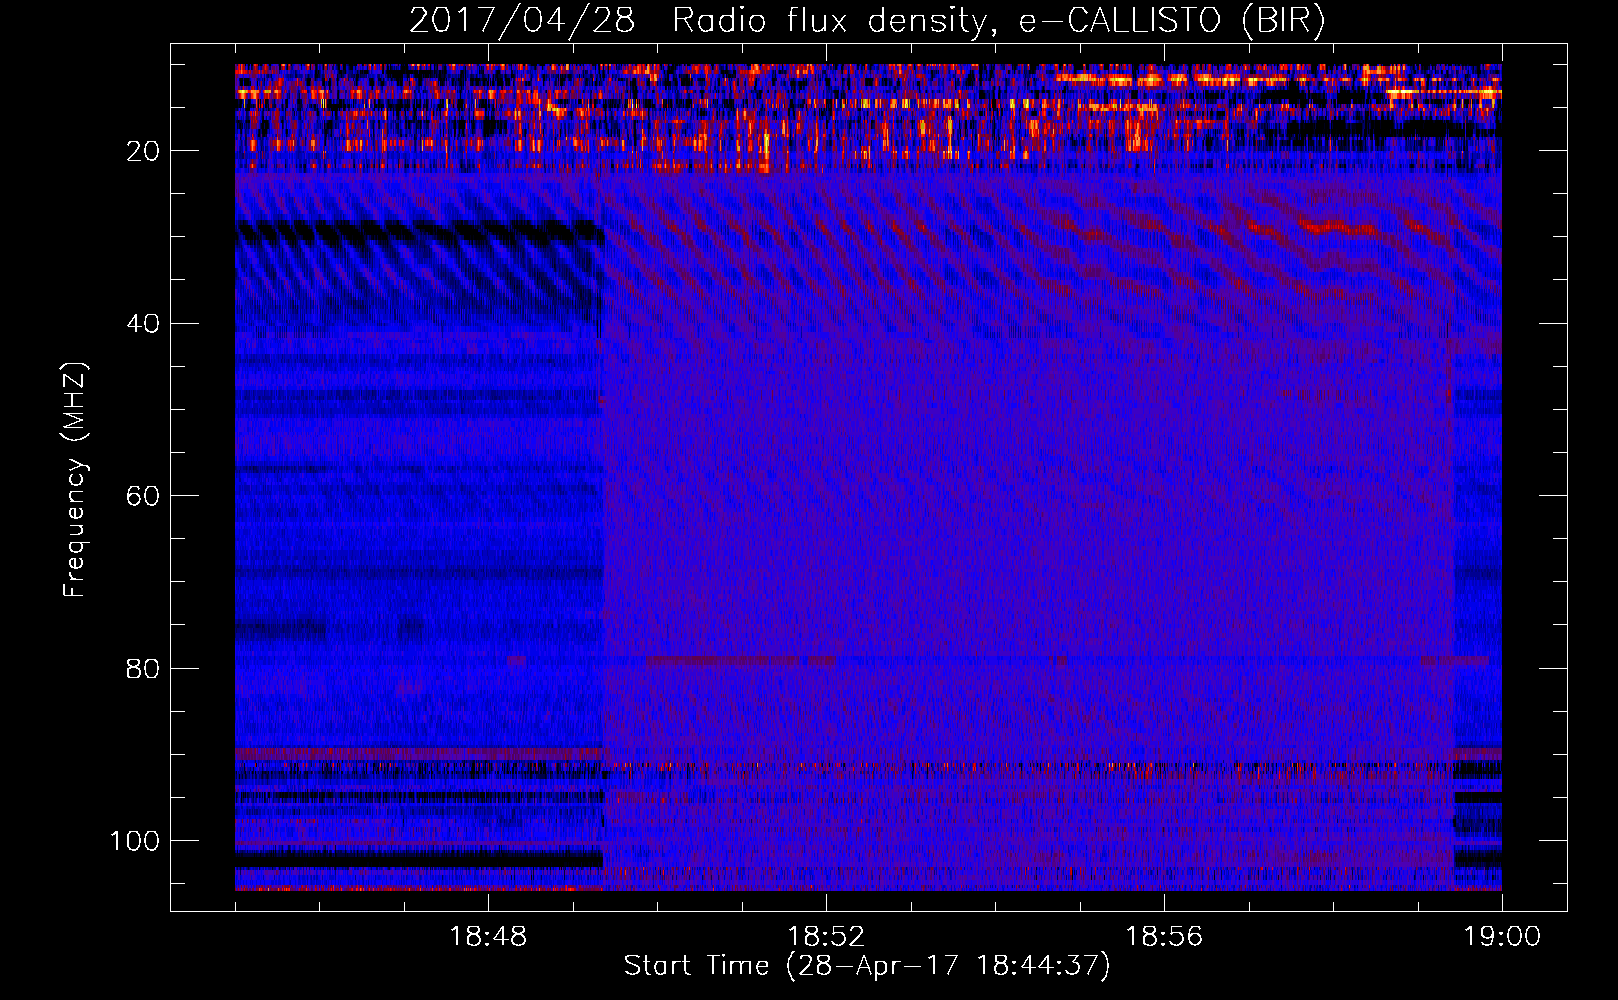Select the 'Frequency (MHZ)' y-axis label

click(x=75, y=480)
